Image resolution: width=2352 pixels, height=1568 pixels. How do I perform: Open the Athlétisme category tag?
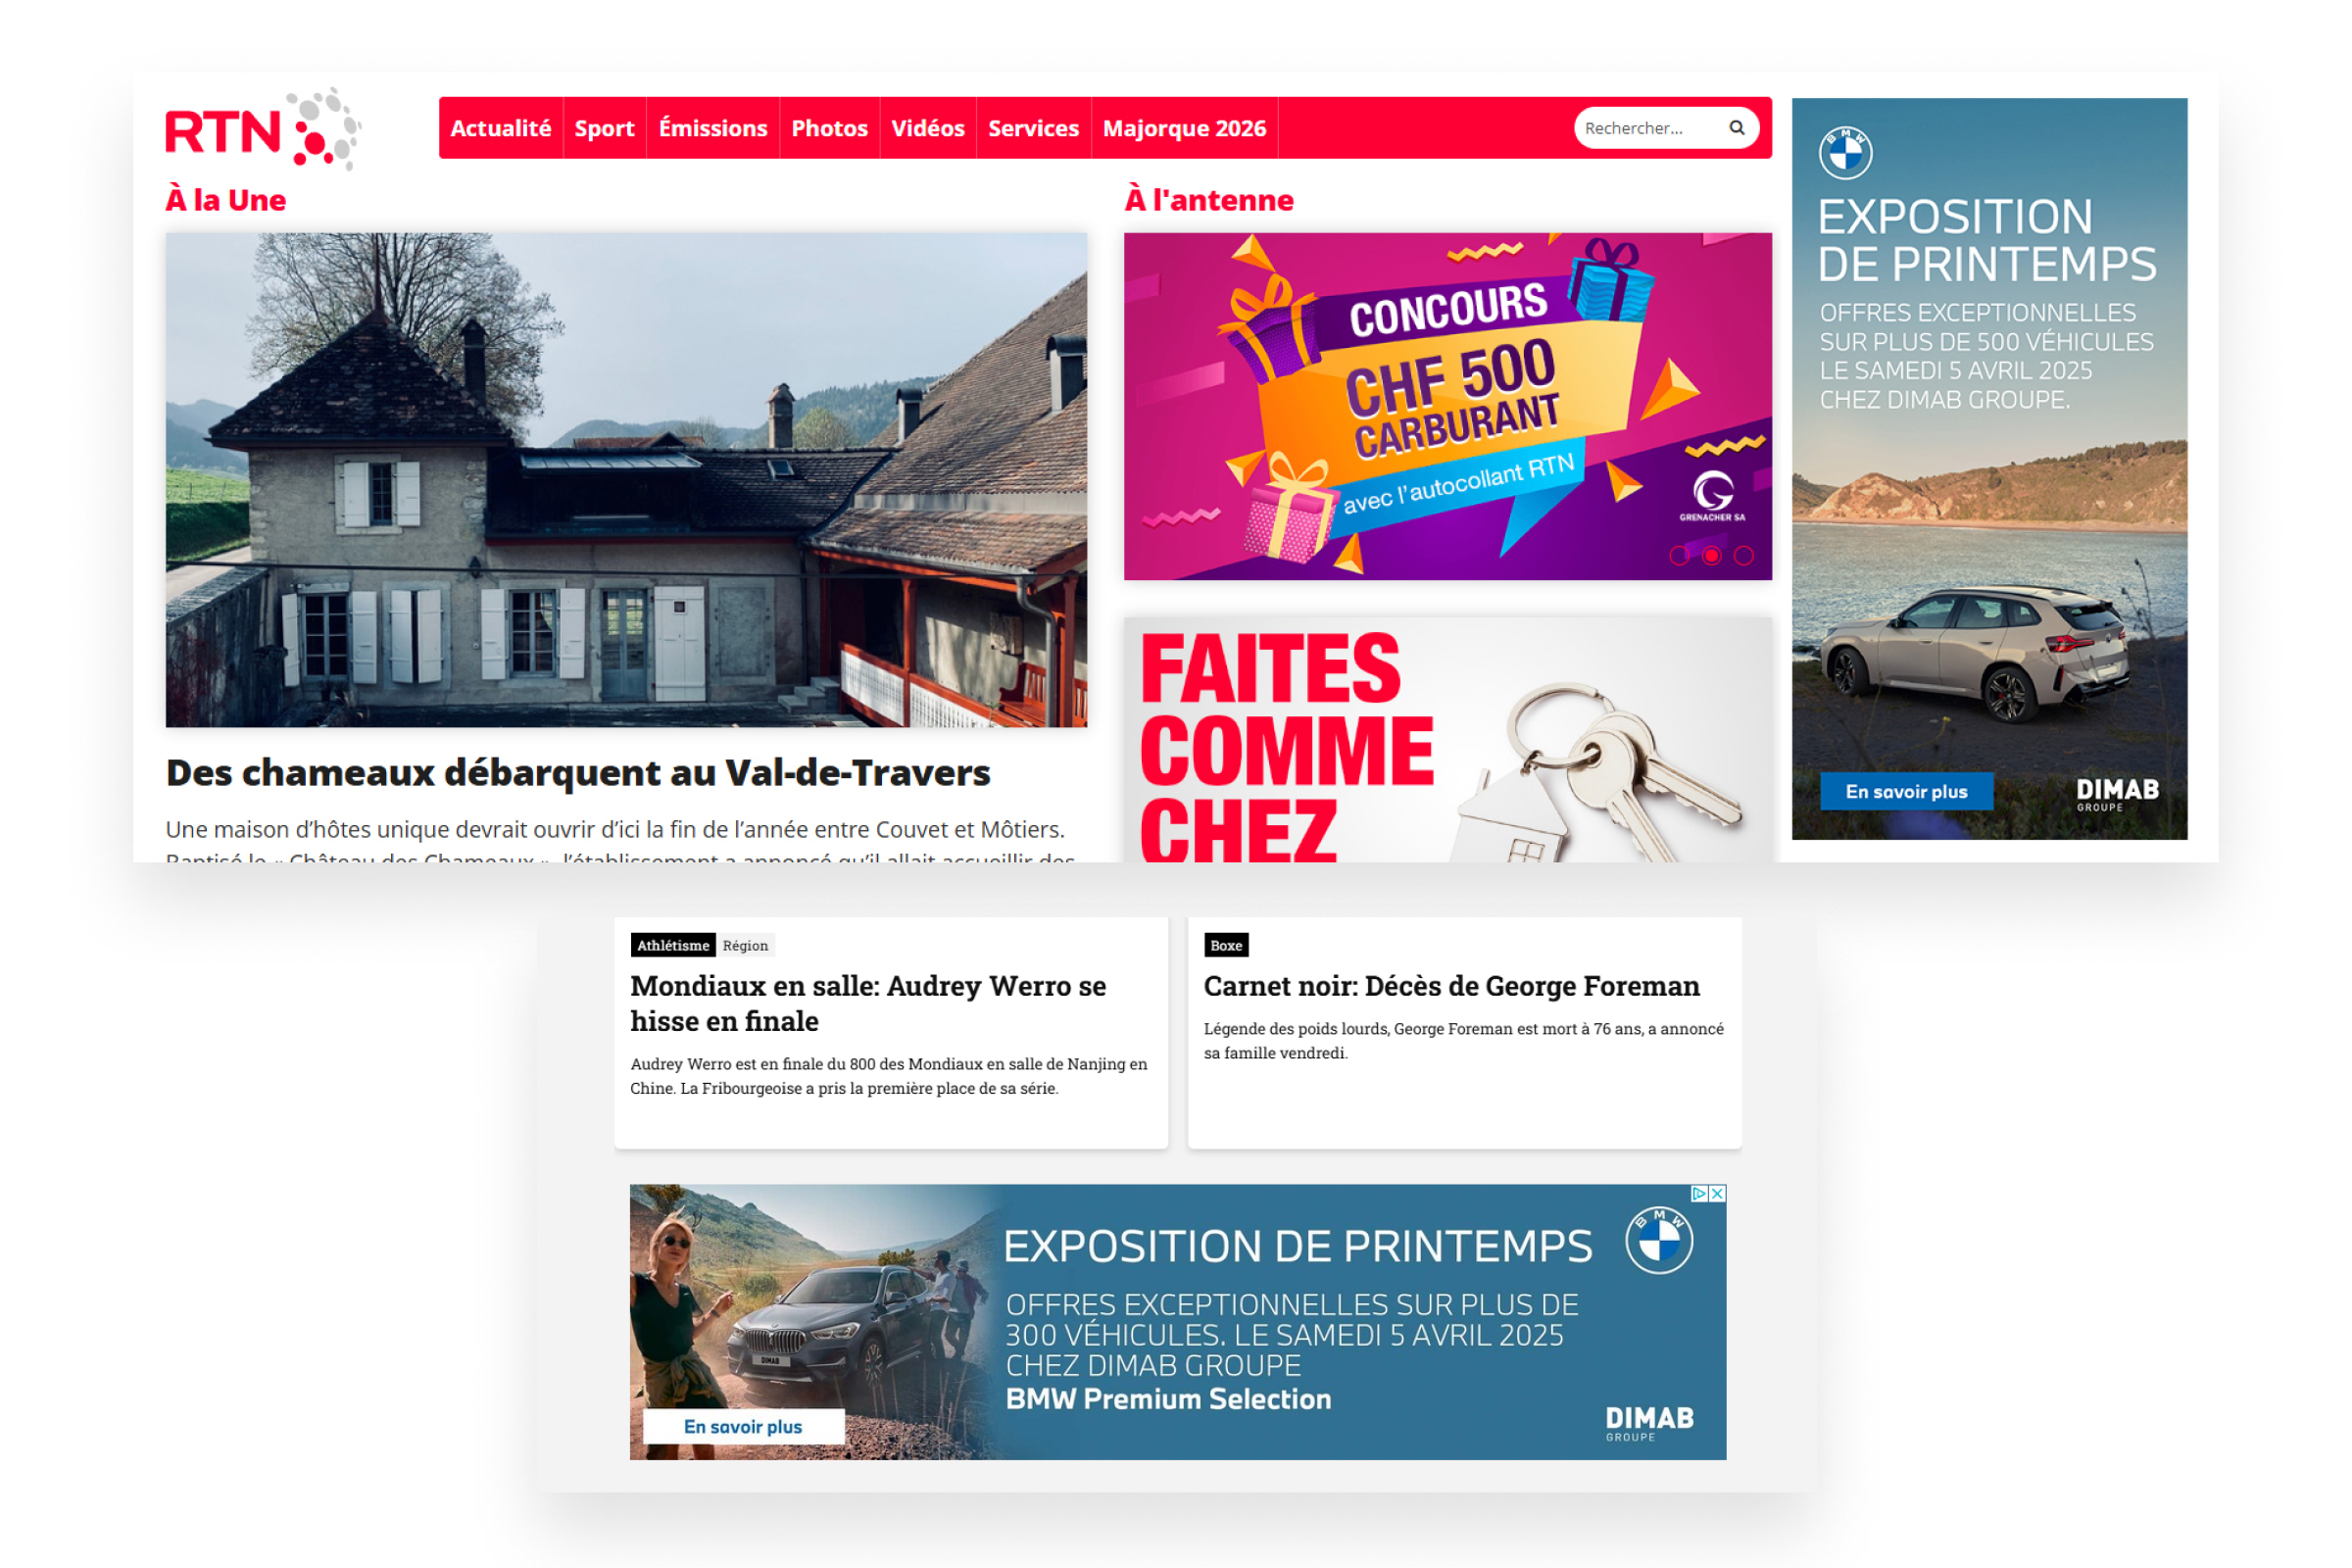click(x=673, y=945)
